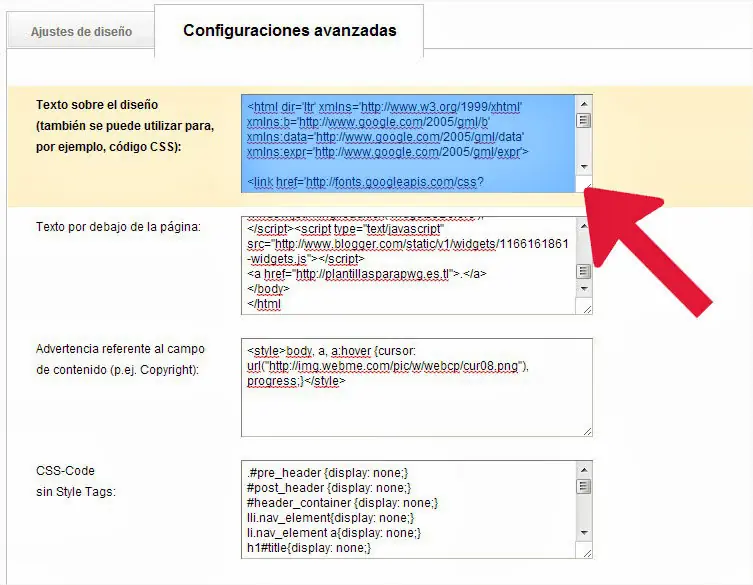Viewport: 753px width, 585px height.
Task: Click the resize grip of the Advertencia textarea
Action: pyautogui.click(x=587, y=431)
